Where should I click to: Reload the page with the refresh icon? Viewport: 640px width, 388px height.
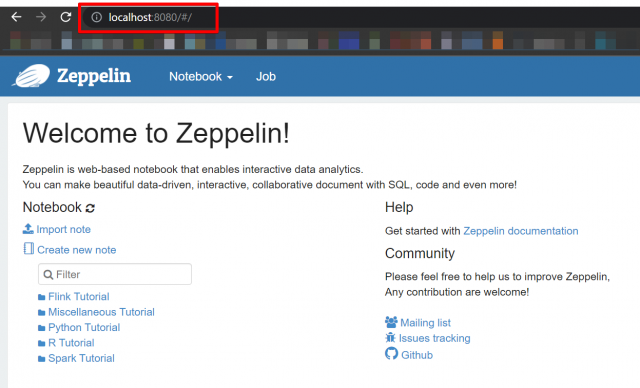pos(66,17)
